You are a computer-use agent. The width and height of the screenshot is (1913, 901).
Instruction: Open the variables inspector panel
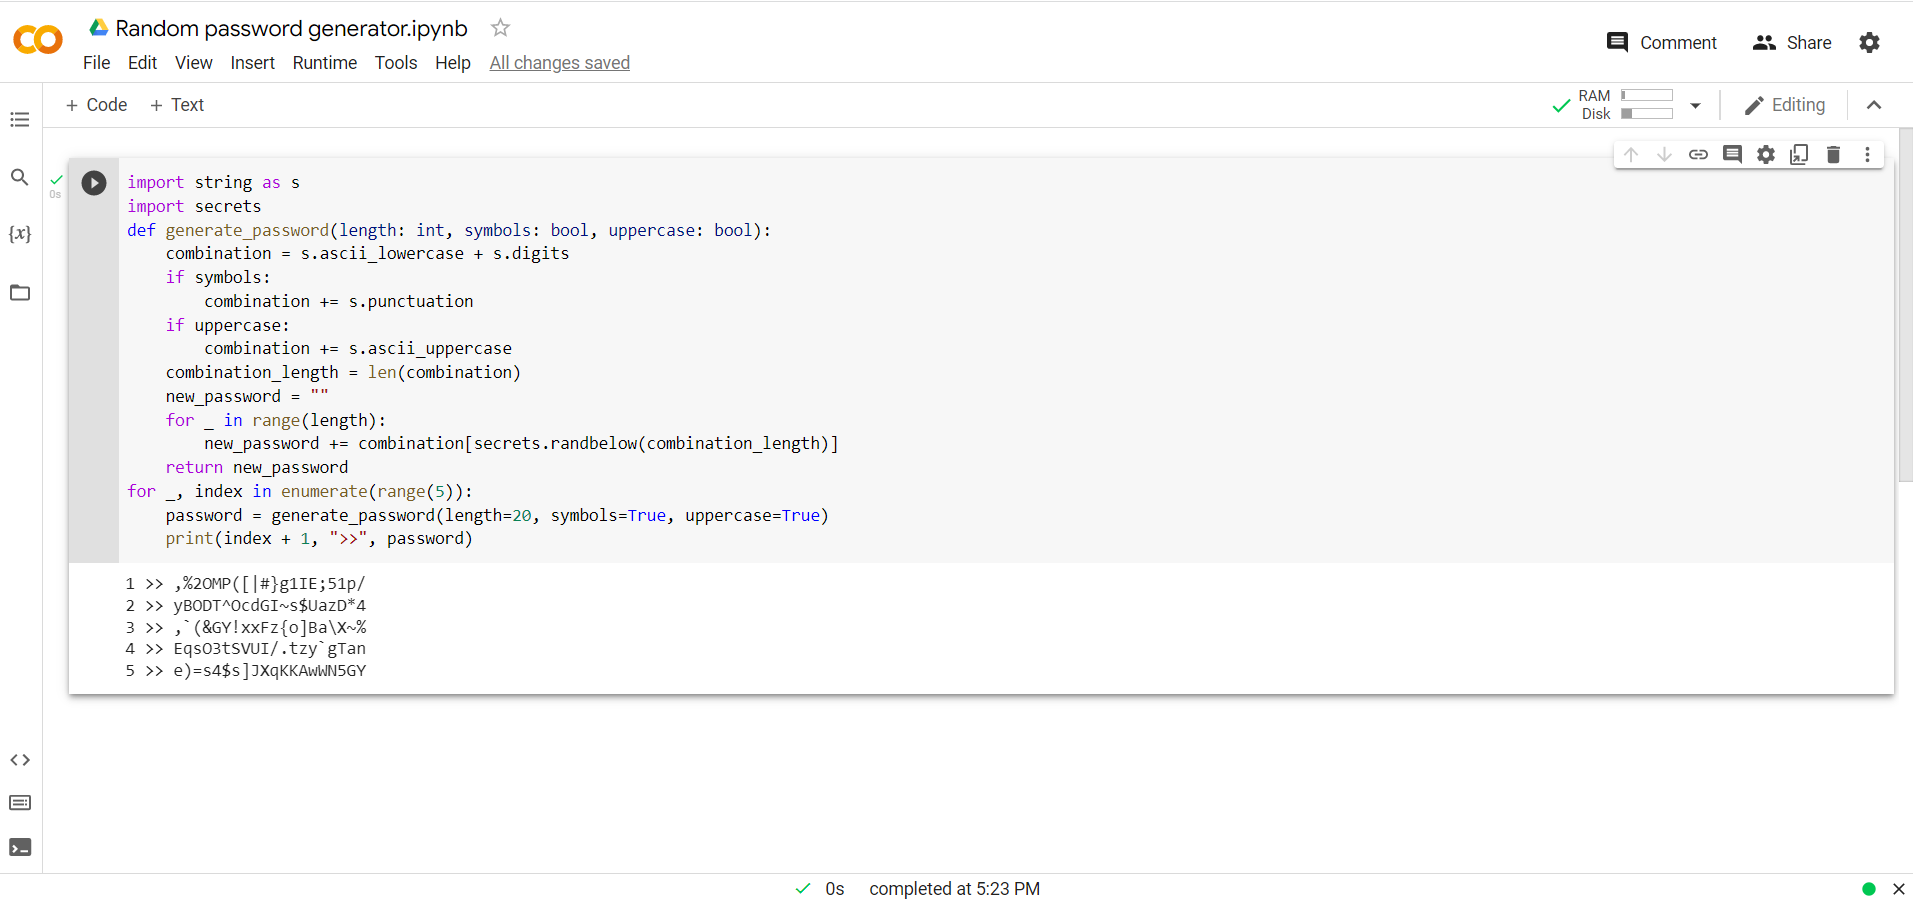[20, 234]
